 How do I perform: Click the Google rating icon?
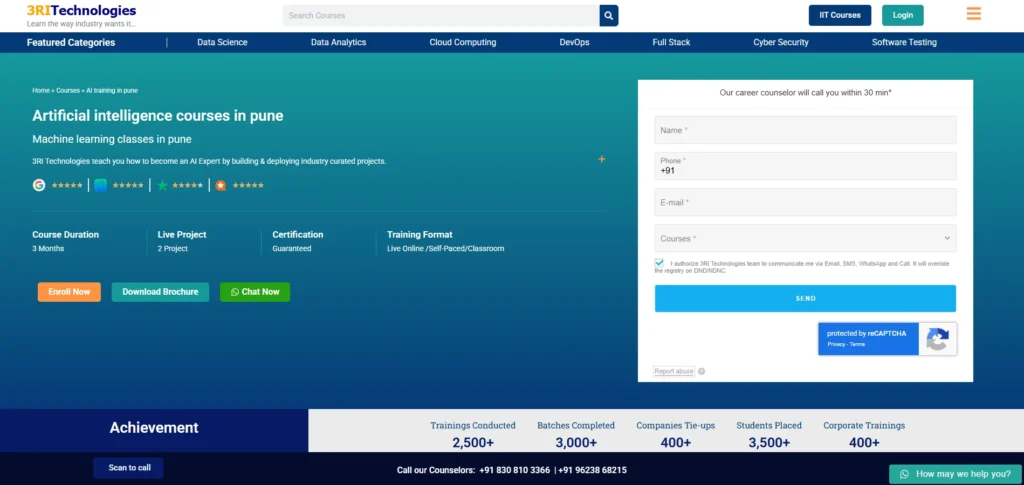39,185
